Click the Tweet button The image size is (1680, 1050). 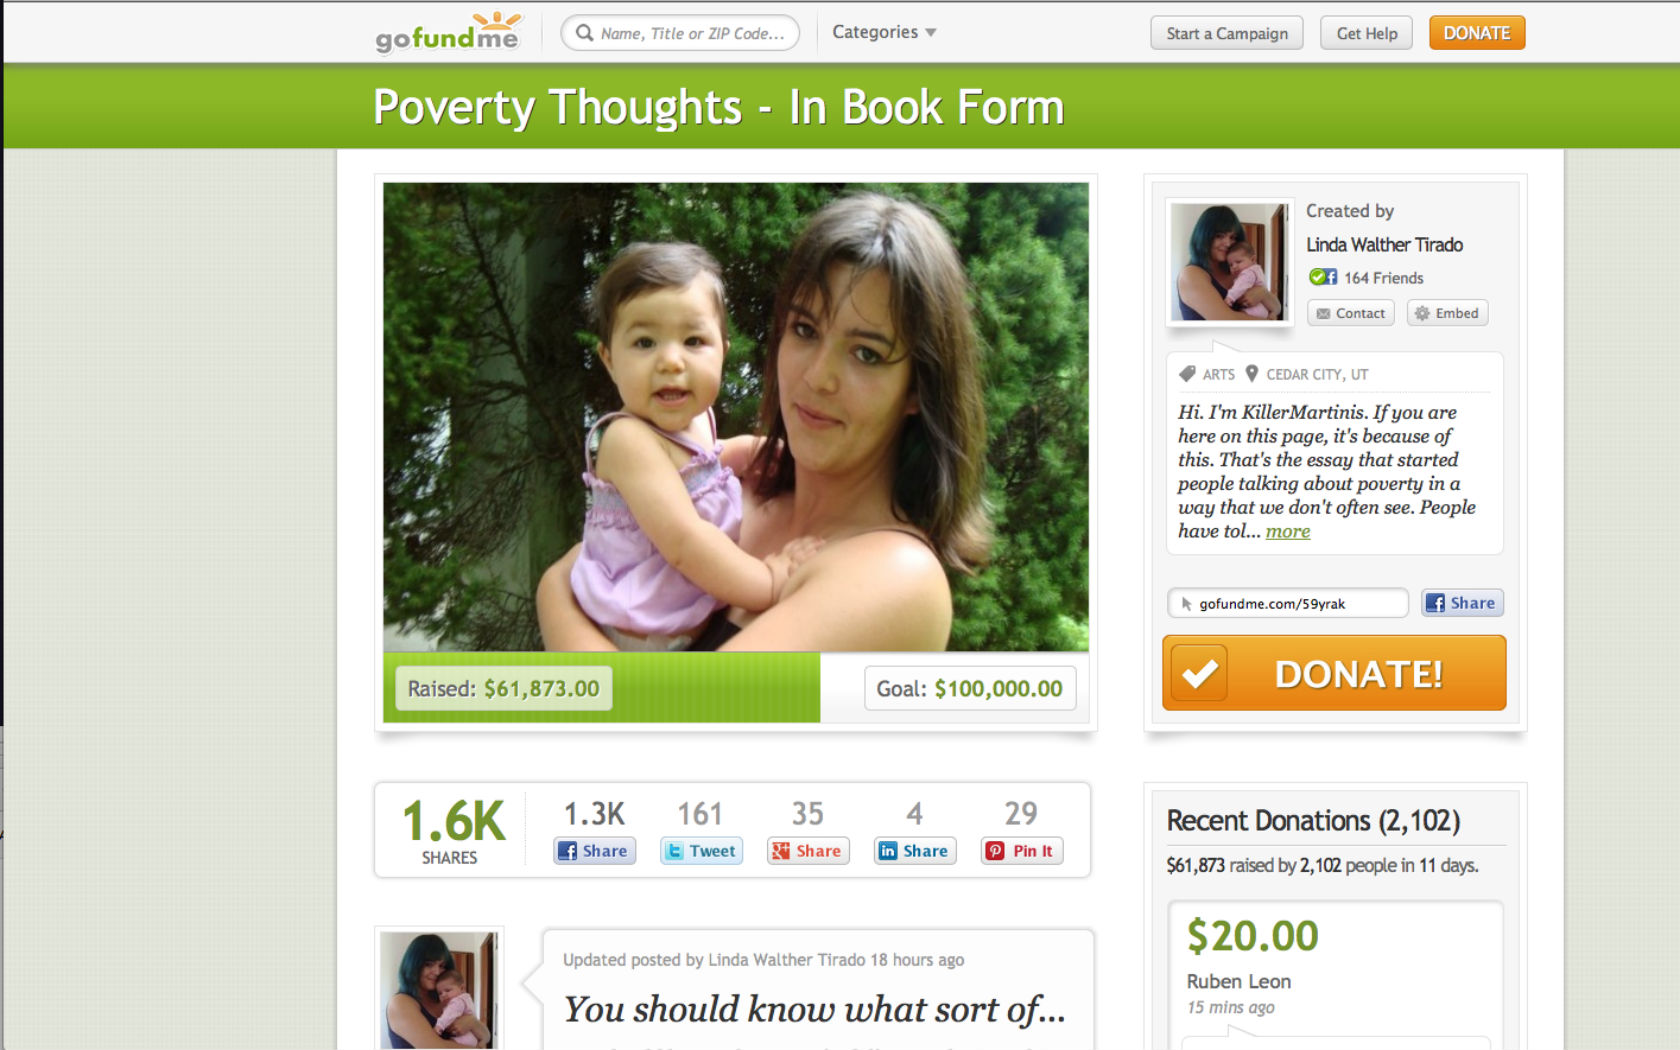click(x=701, y=851)
